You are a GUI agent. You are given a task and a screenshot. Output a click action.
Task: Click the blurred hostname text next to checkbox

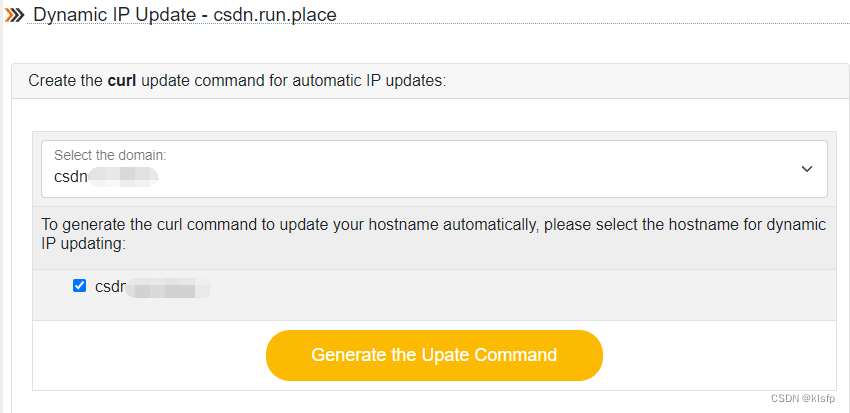coord(168,287)
